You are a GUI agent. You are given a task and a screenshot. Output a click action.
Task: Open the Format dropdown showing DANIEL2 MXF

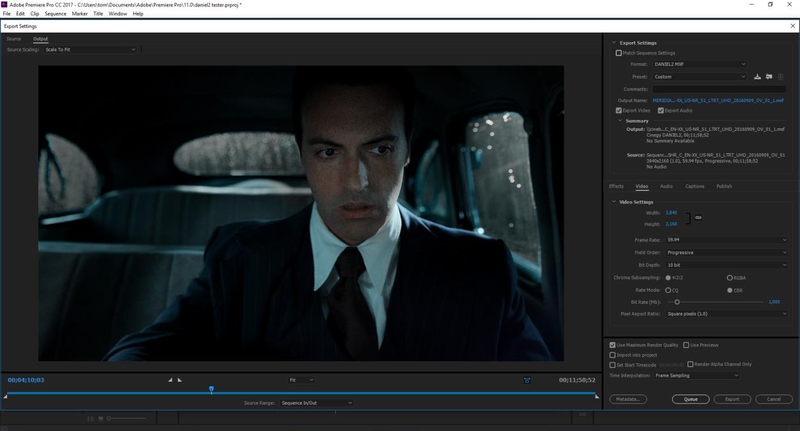coord(699,64)
